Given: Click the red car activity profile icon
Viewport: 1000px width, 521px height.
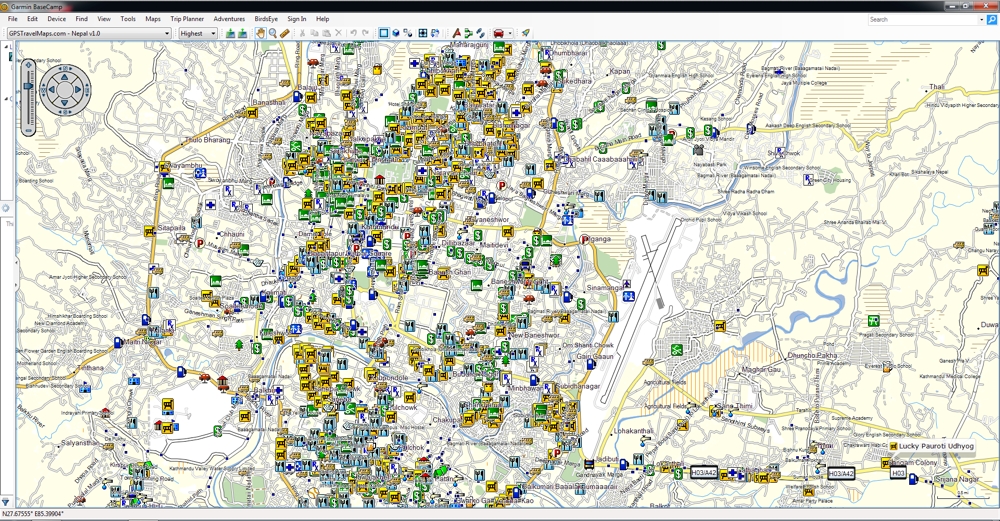Looking at the screenshot, I should [x=499, y=33].
